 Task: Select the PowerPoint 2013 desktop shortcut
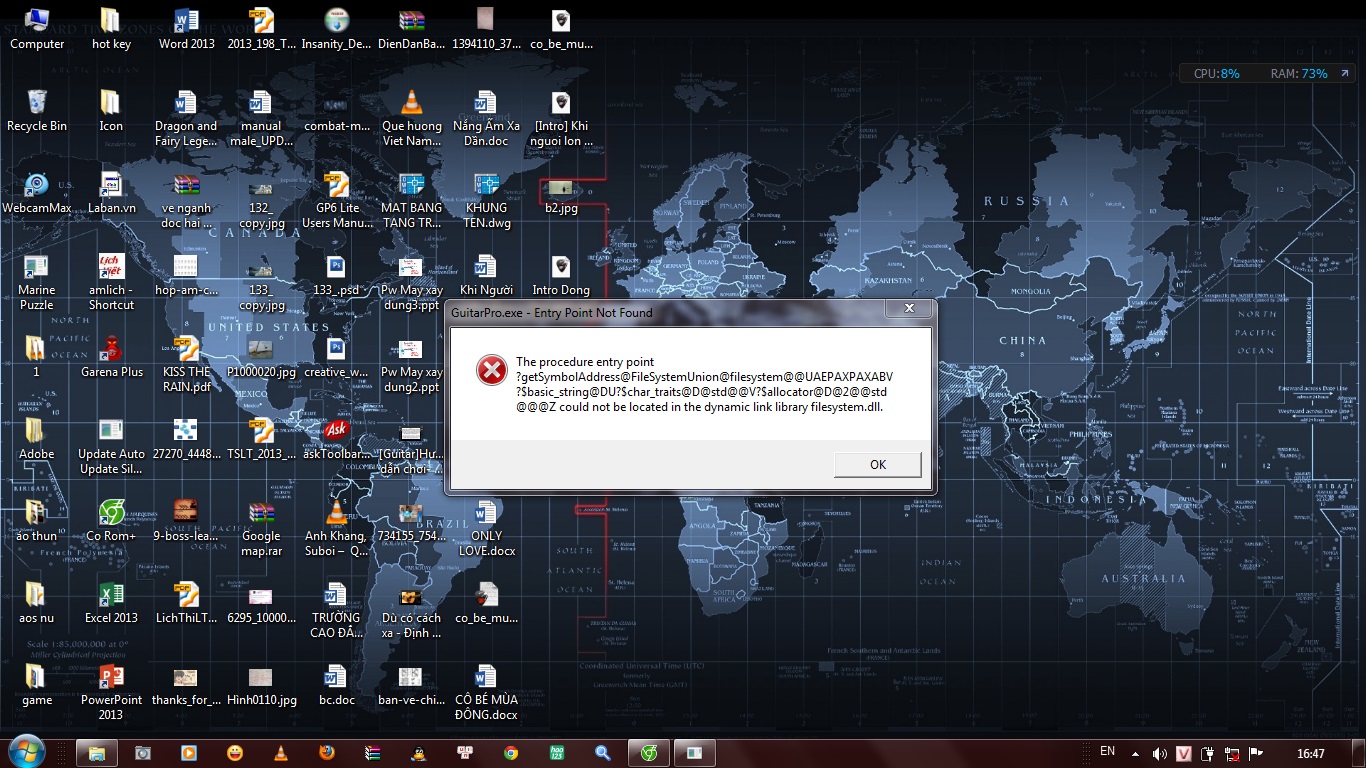tap(111, 684)
